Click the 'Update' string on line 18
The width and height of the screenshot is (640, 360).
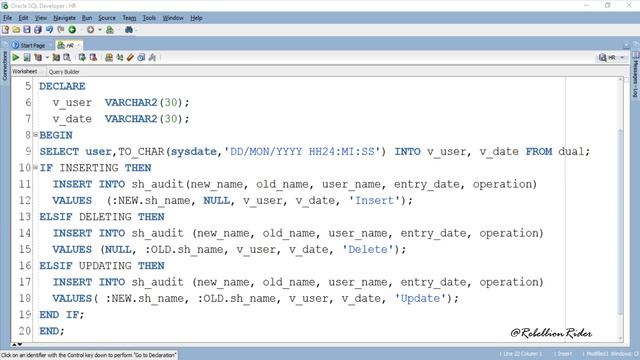click(x=420, y=298)
